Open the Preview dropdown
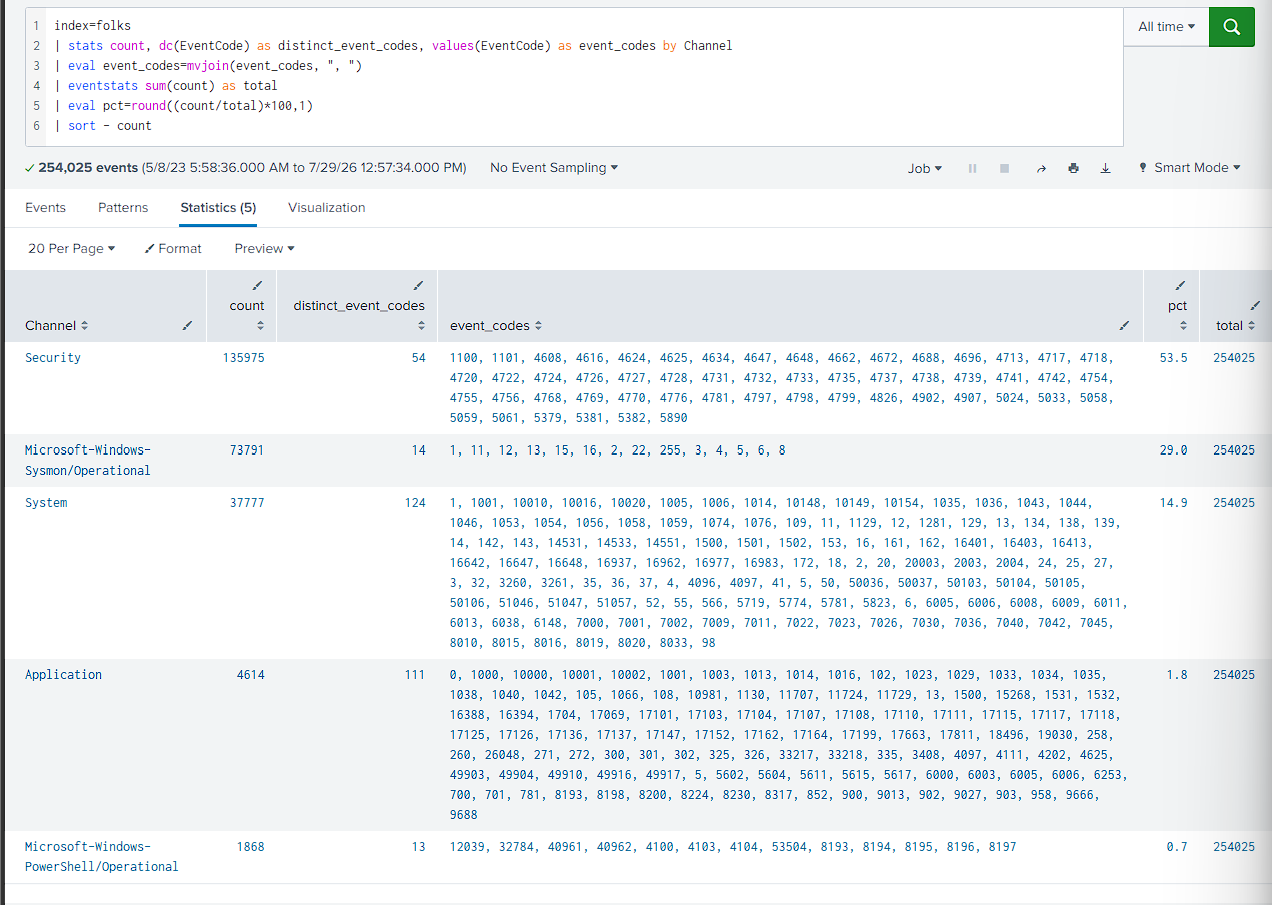This screenshot has width=1272, height=905. pyautogui.click(x=264, y=248)
